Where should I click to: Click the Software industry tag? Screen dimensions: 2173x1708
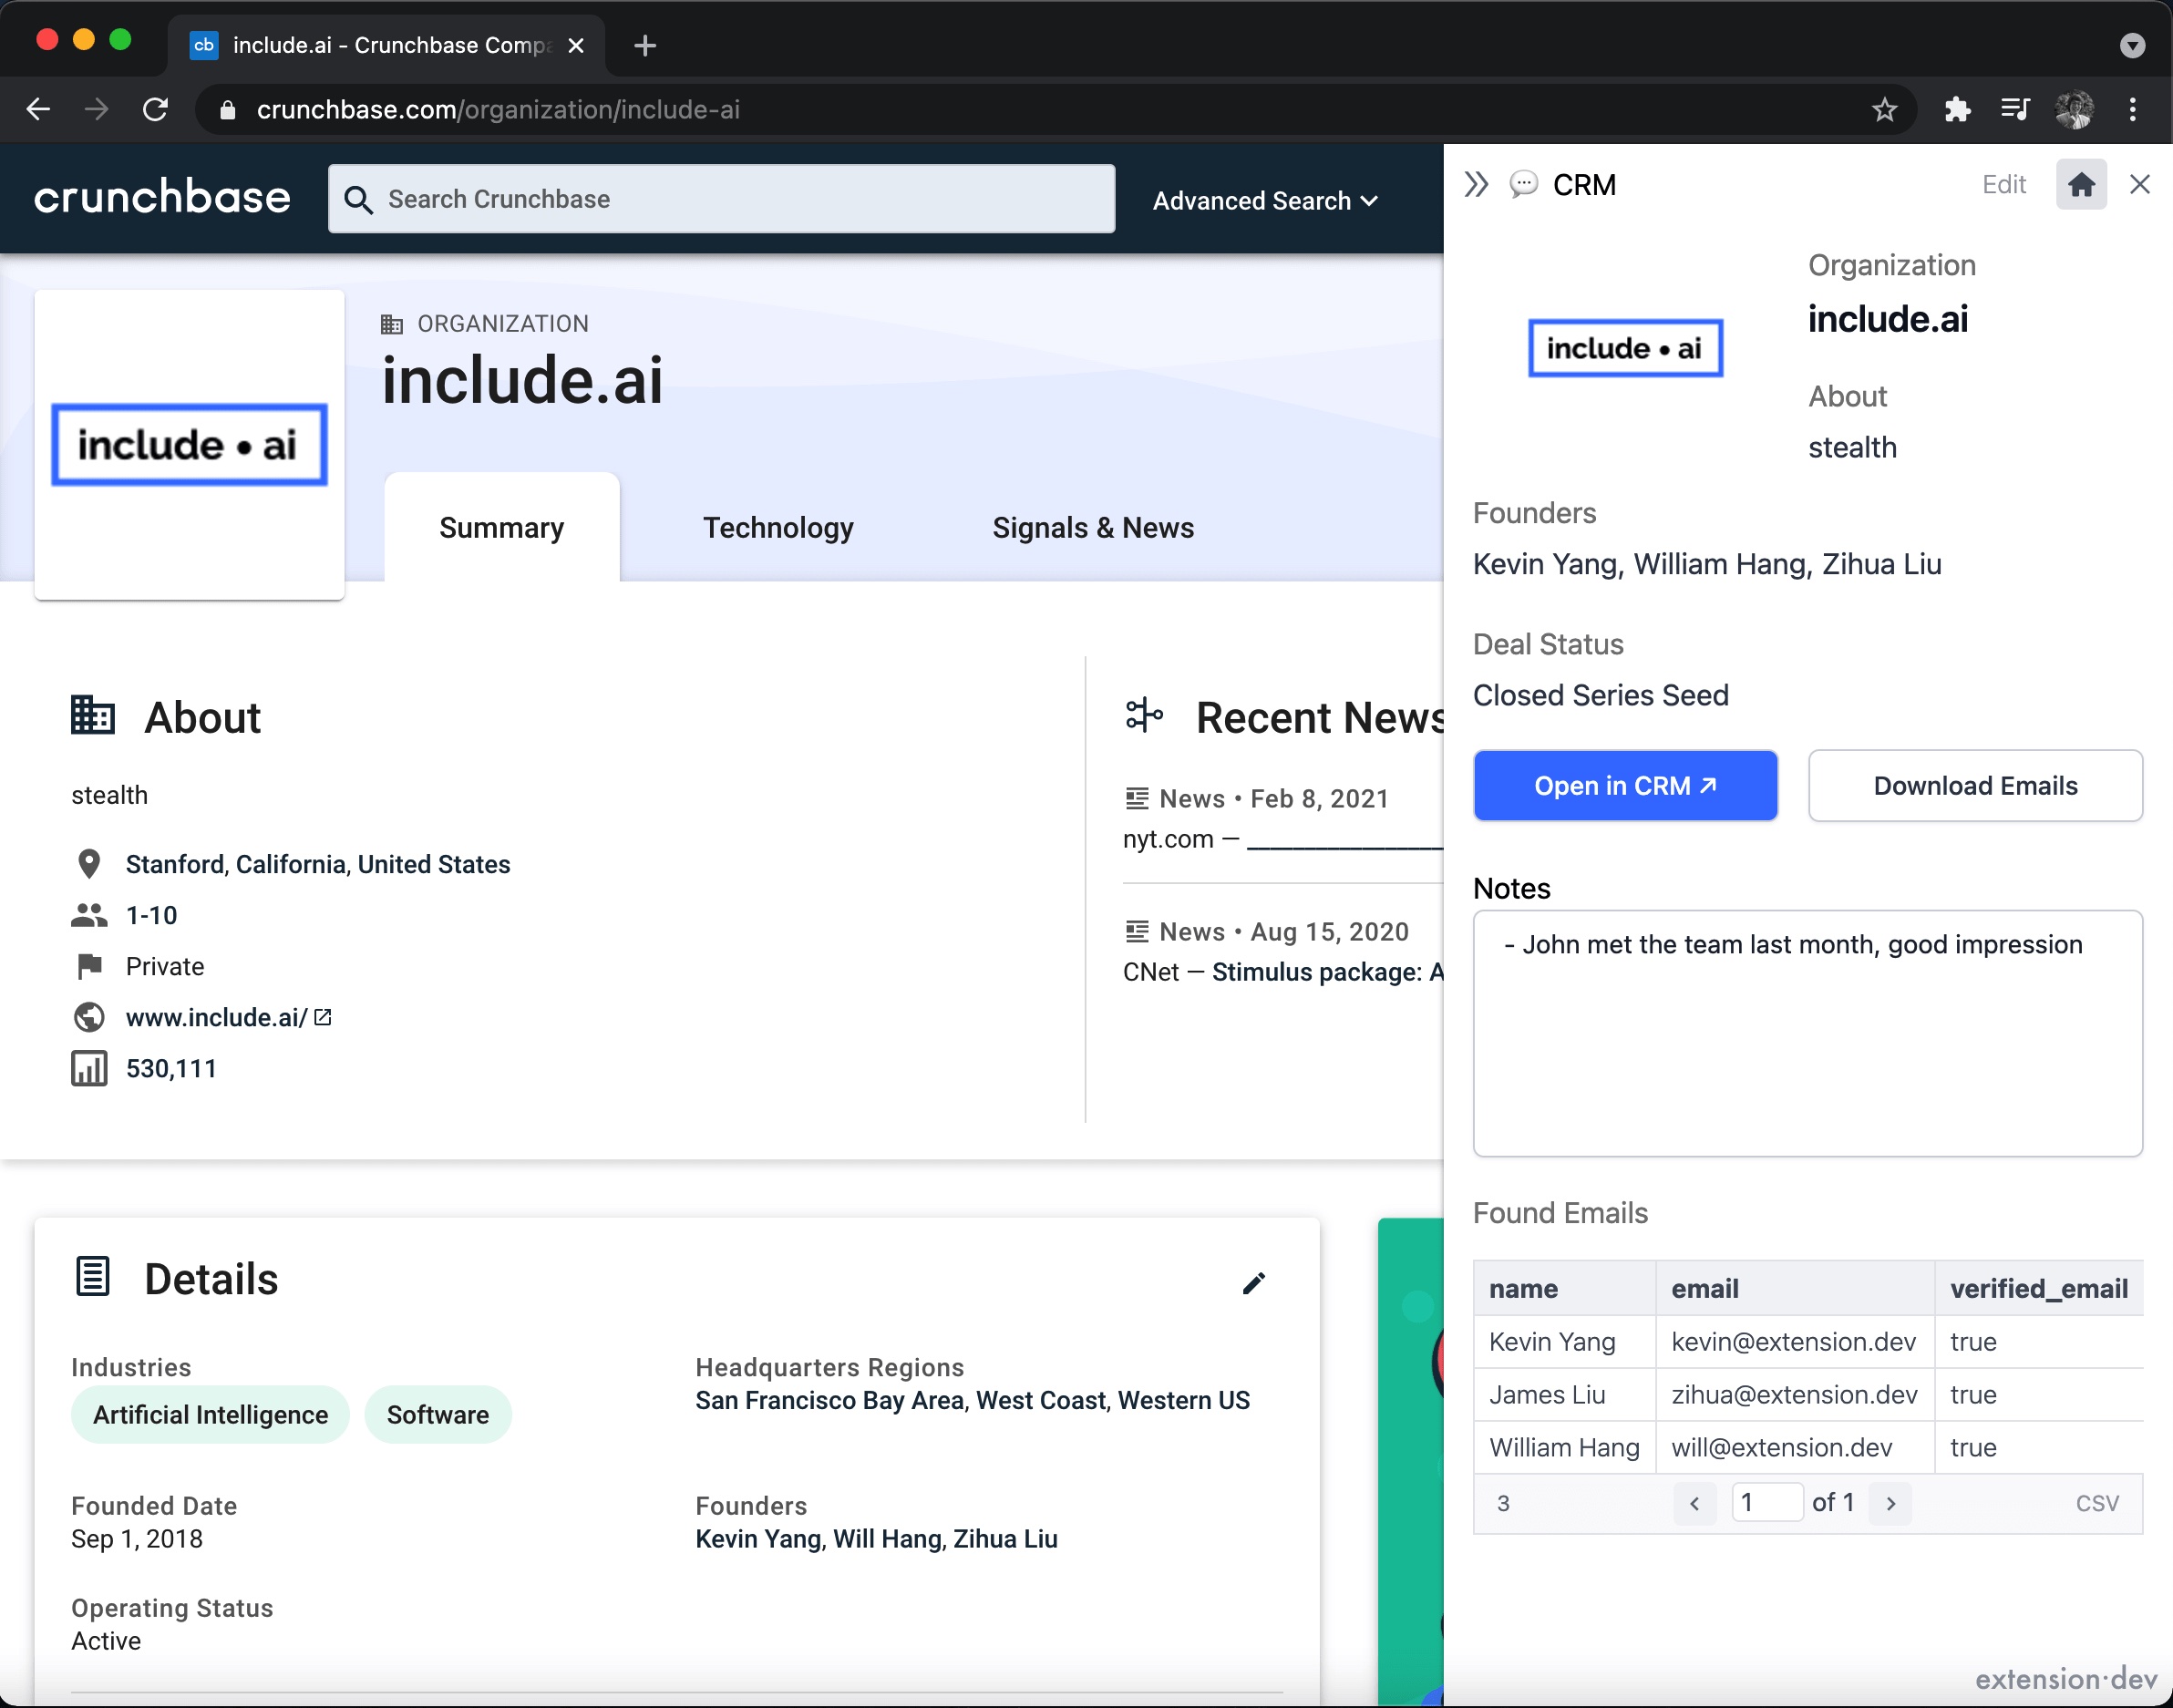(438, 1414)
